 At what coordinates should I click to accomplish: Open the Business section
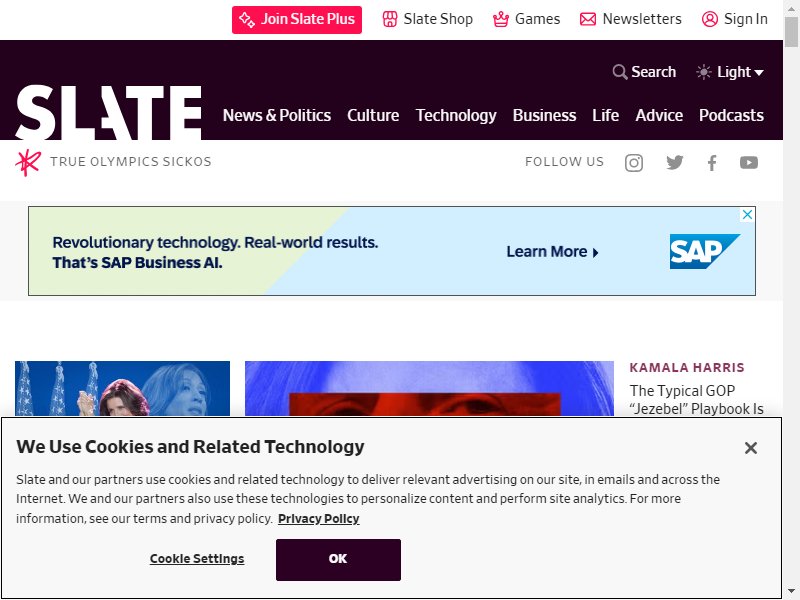[x=544, y=115]
